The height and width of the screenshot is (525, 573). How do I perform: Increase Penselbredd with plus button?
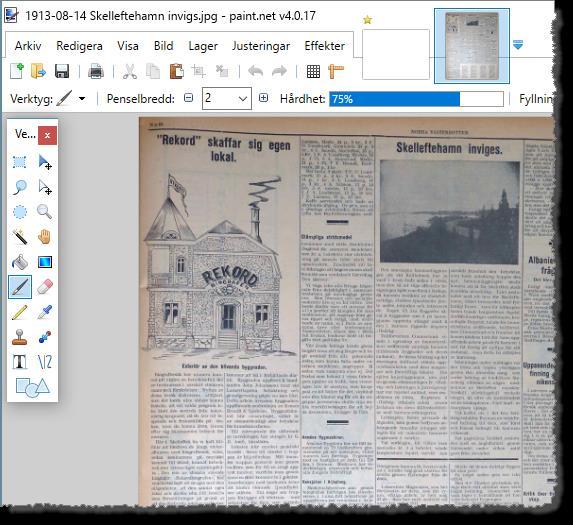[263, 98]
